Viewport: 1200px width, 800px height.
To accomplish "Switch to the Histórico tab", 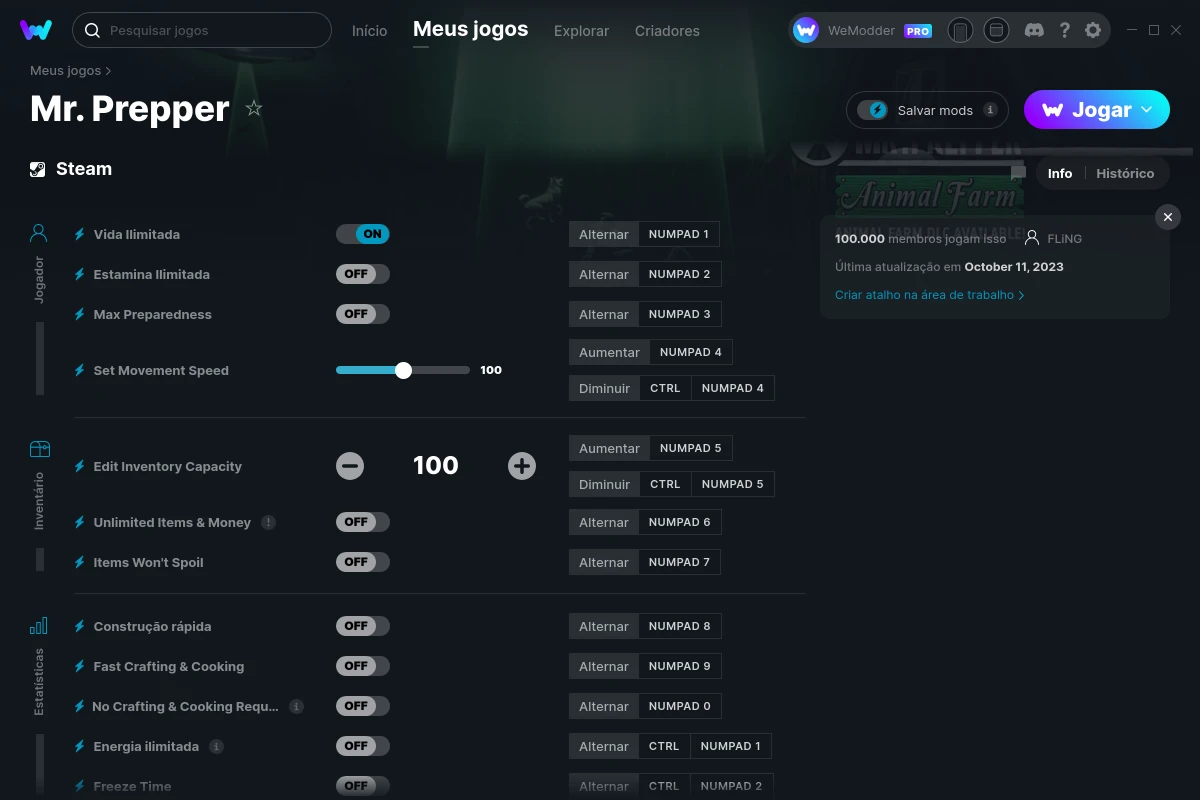I will tap(1125, 173).
